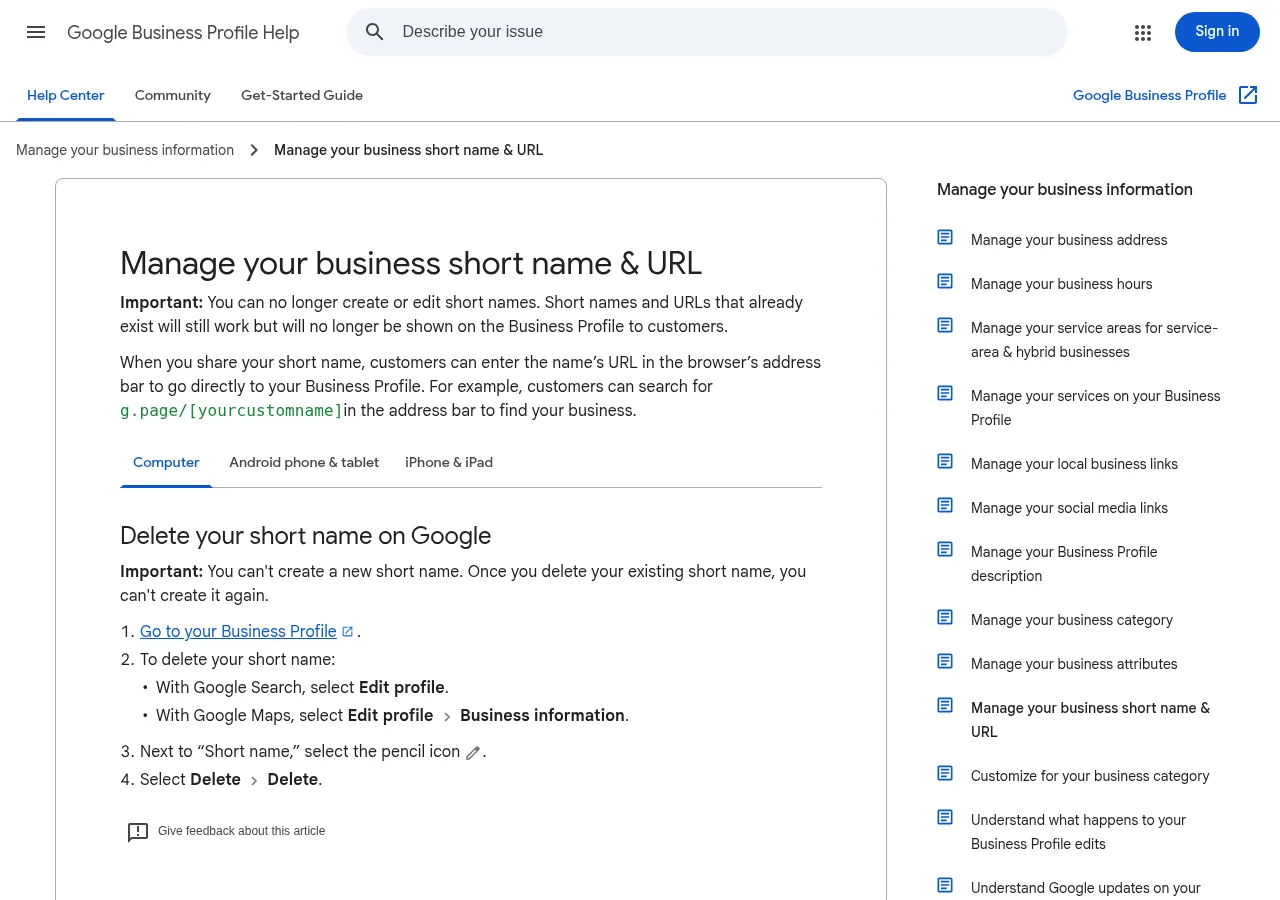Open Manage your social media links article
The image size is (1280, 900).
(x=1069, y=508)
